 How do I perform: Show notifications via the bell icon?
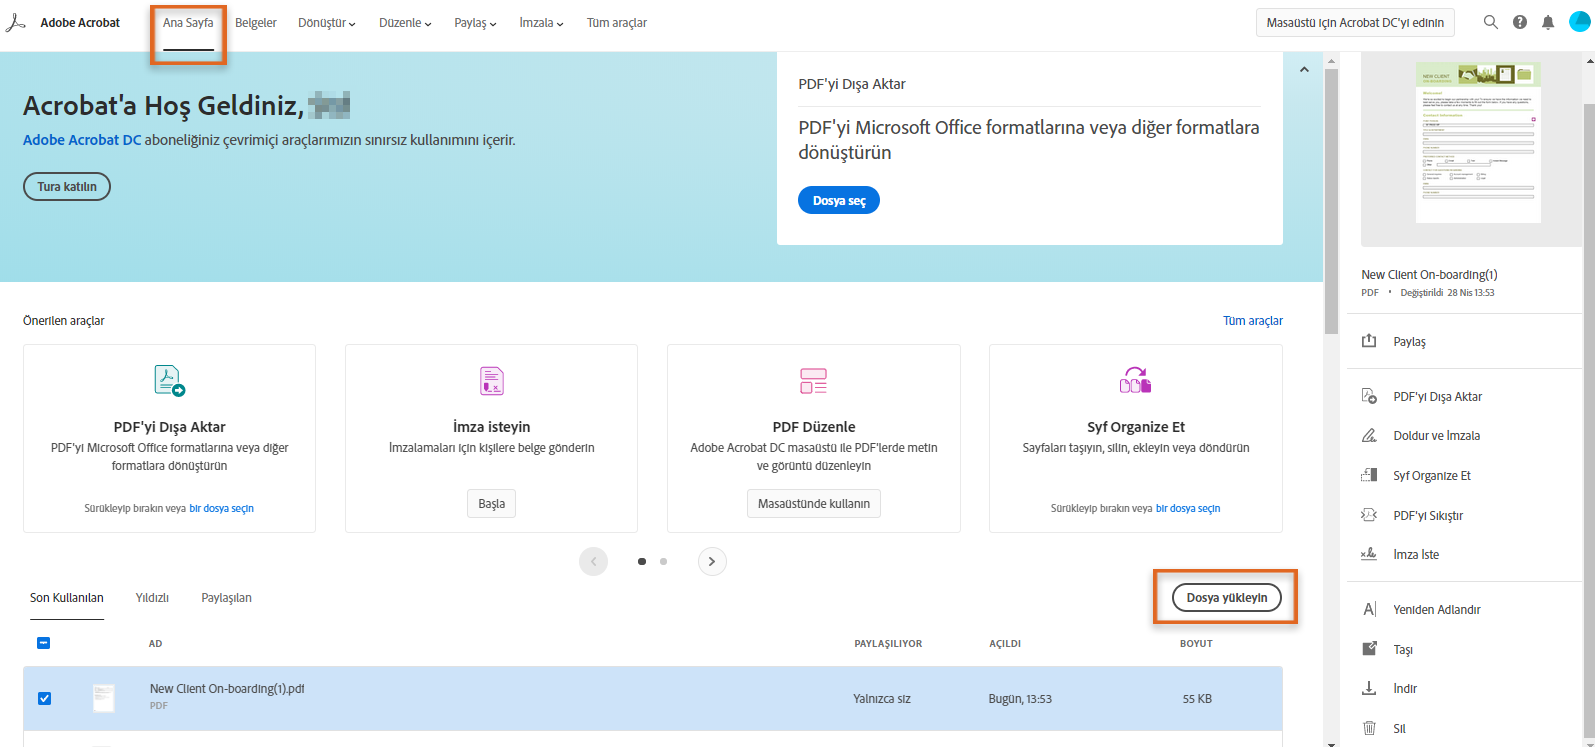click(1548, 22)
